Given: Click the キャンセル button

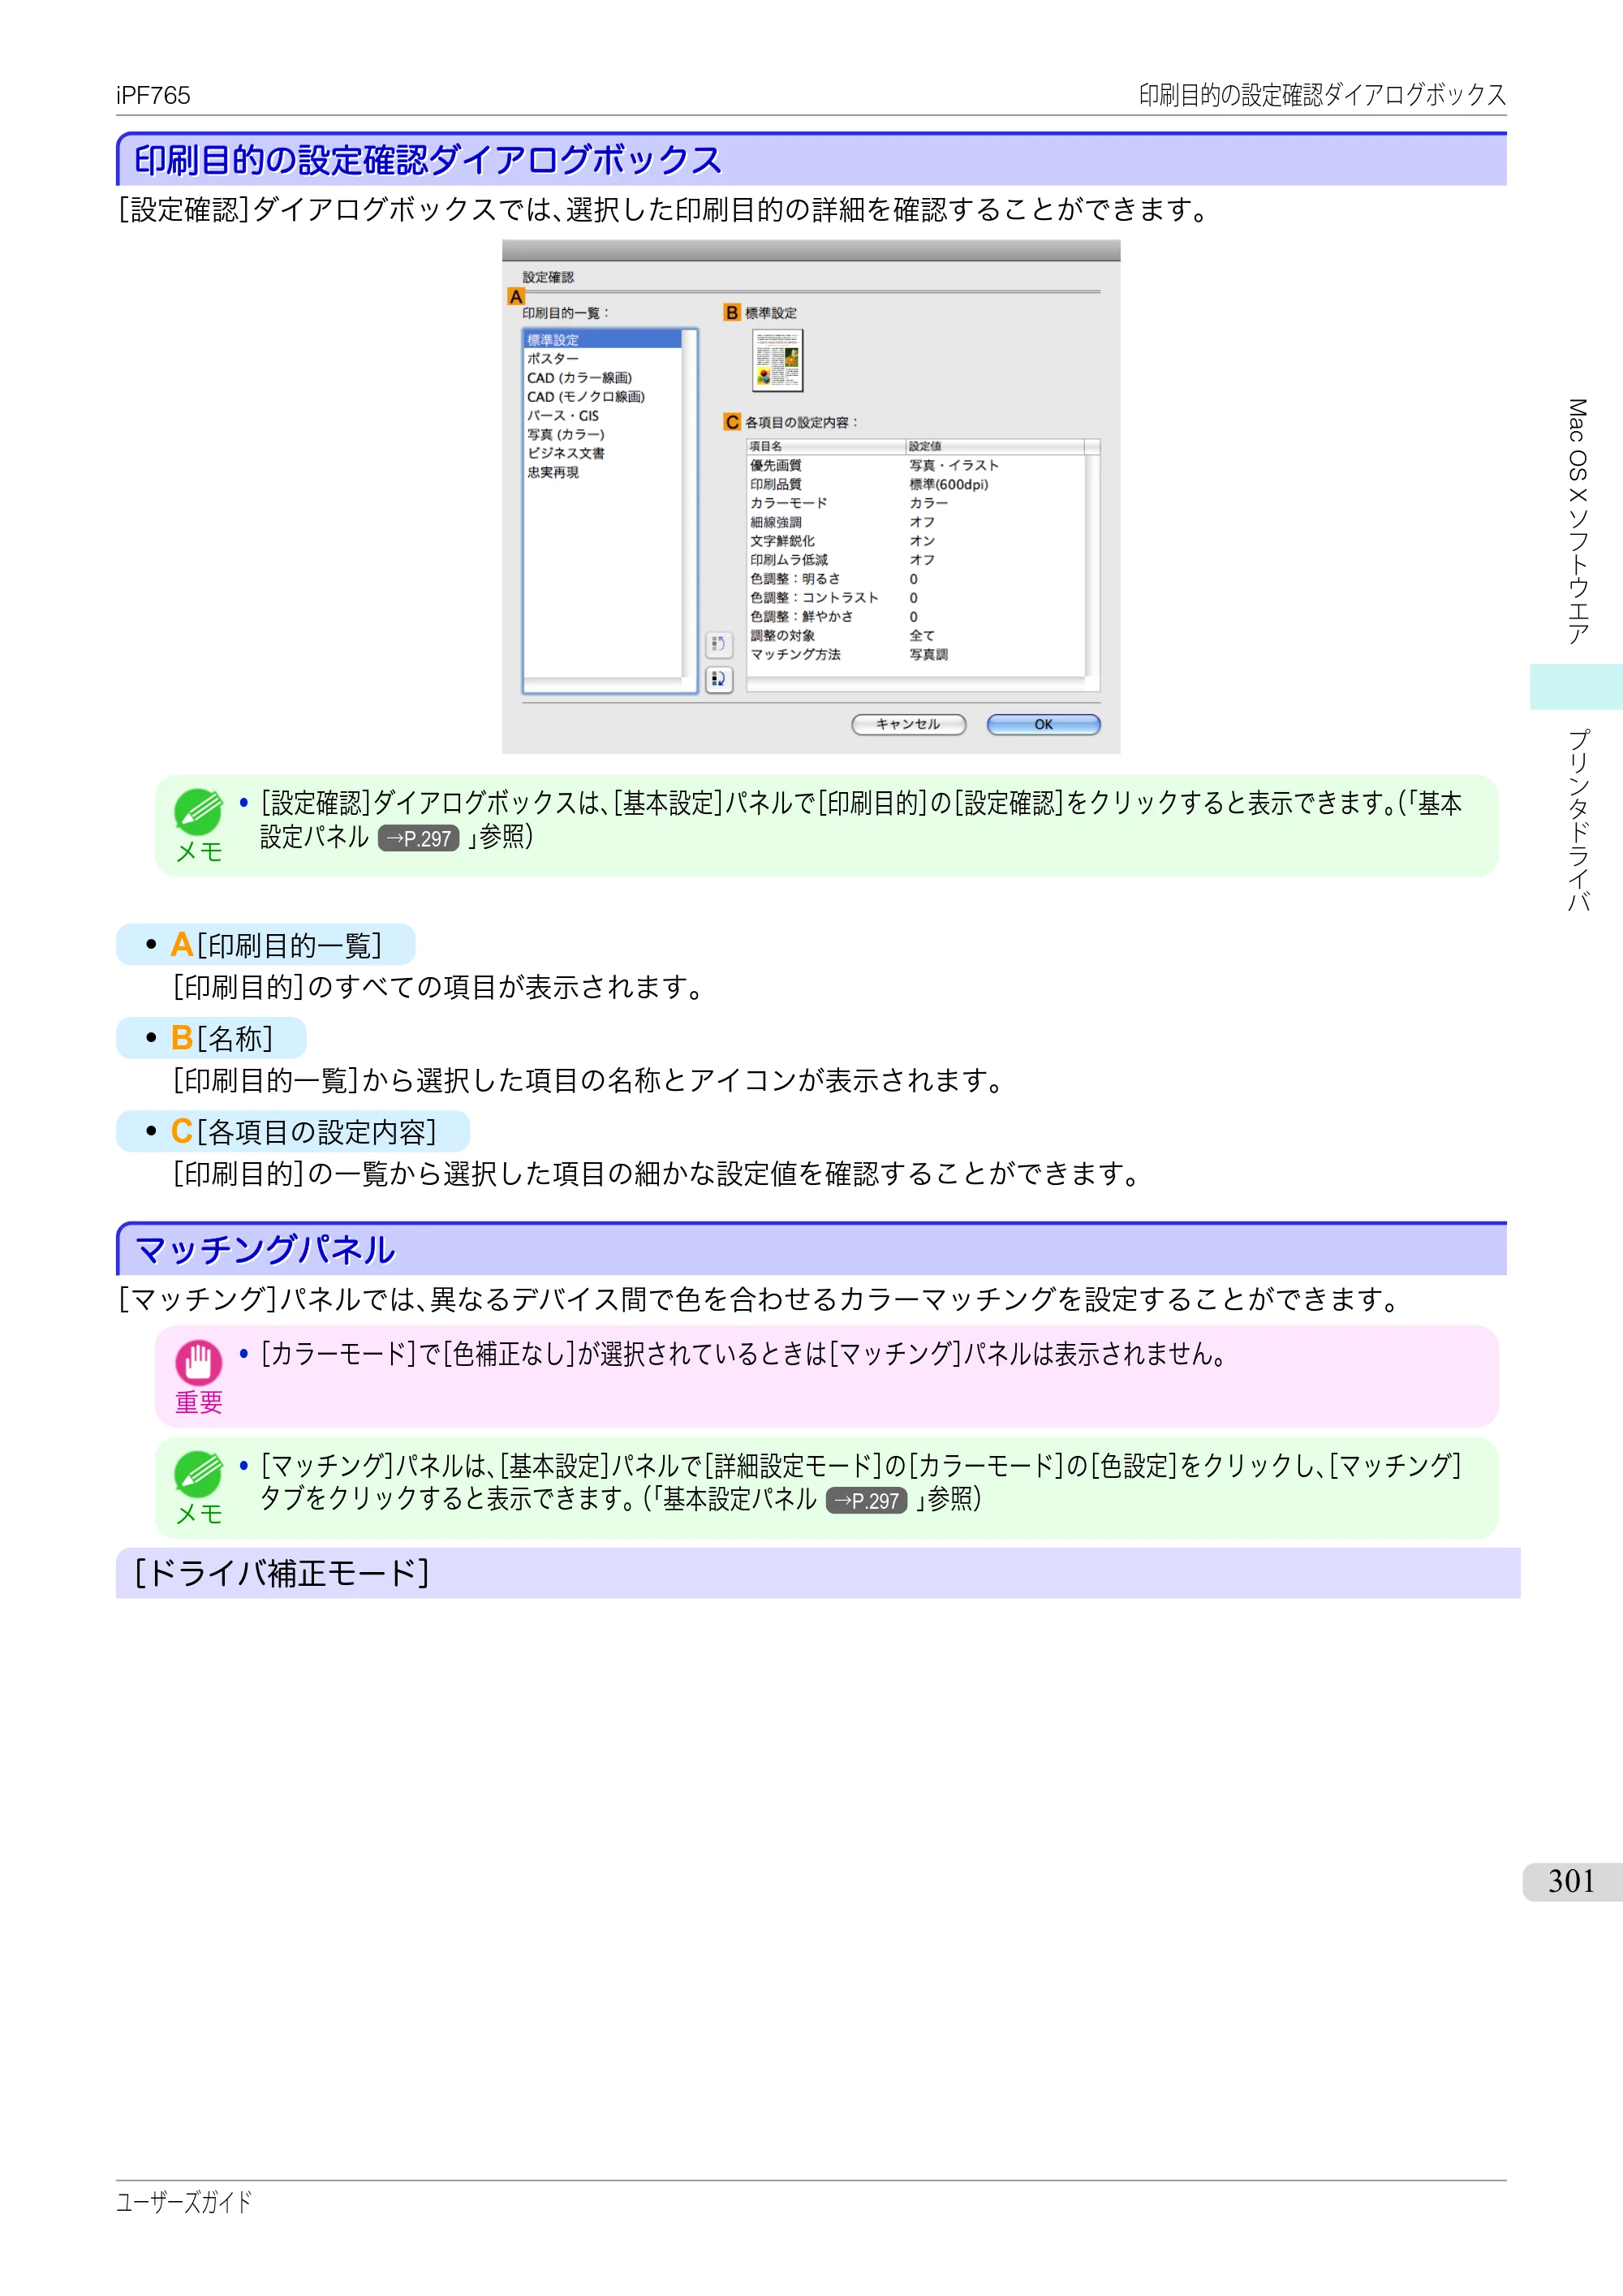Looking at the screenshot, I should click(x=908, y=724).
